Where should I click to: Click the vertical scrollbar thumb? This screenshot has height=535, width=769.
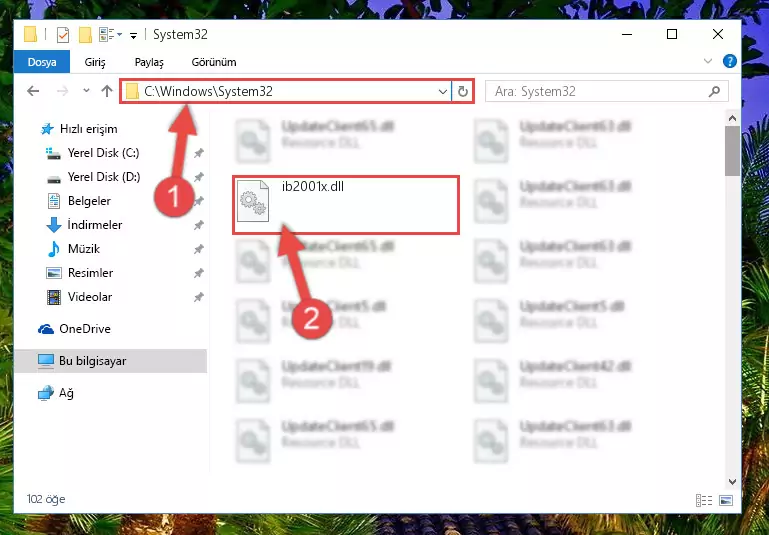(x=732, y=151)
